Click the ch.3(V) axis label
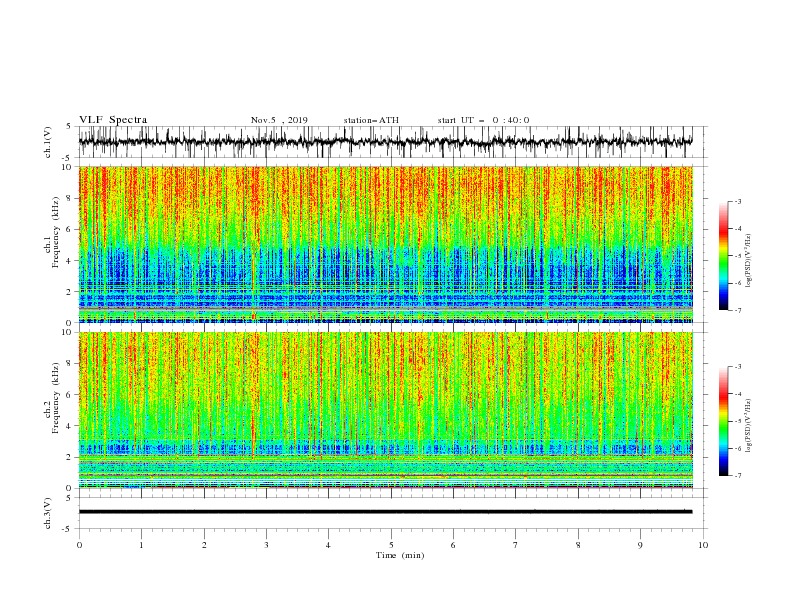This screenshot has width=792, height=612. [x=48, y=513]
